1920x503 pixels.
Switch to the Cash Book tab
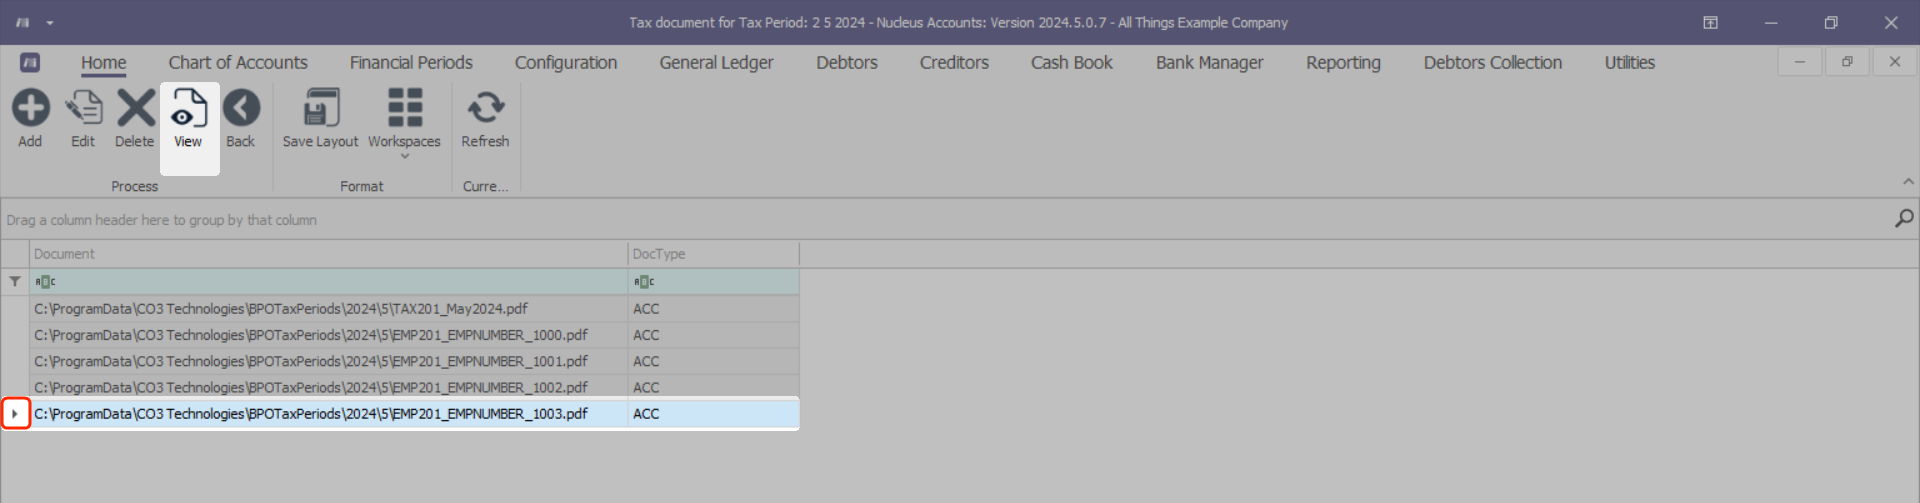(x=1072, y=62)
